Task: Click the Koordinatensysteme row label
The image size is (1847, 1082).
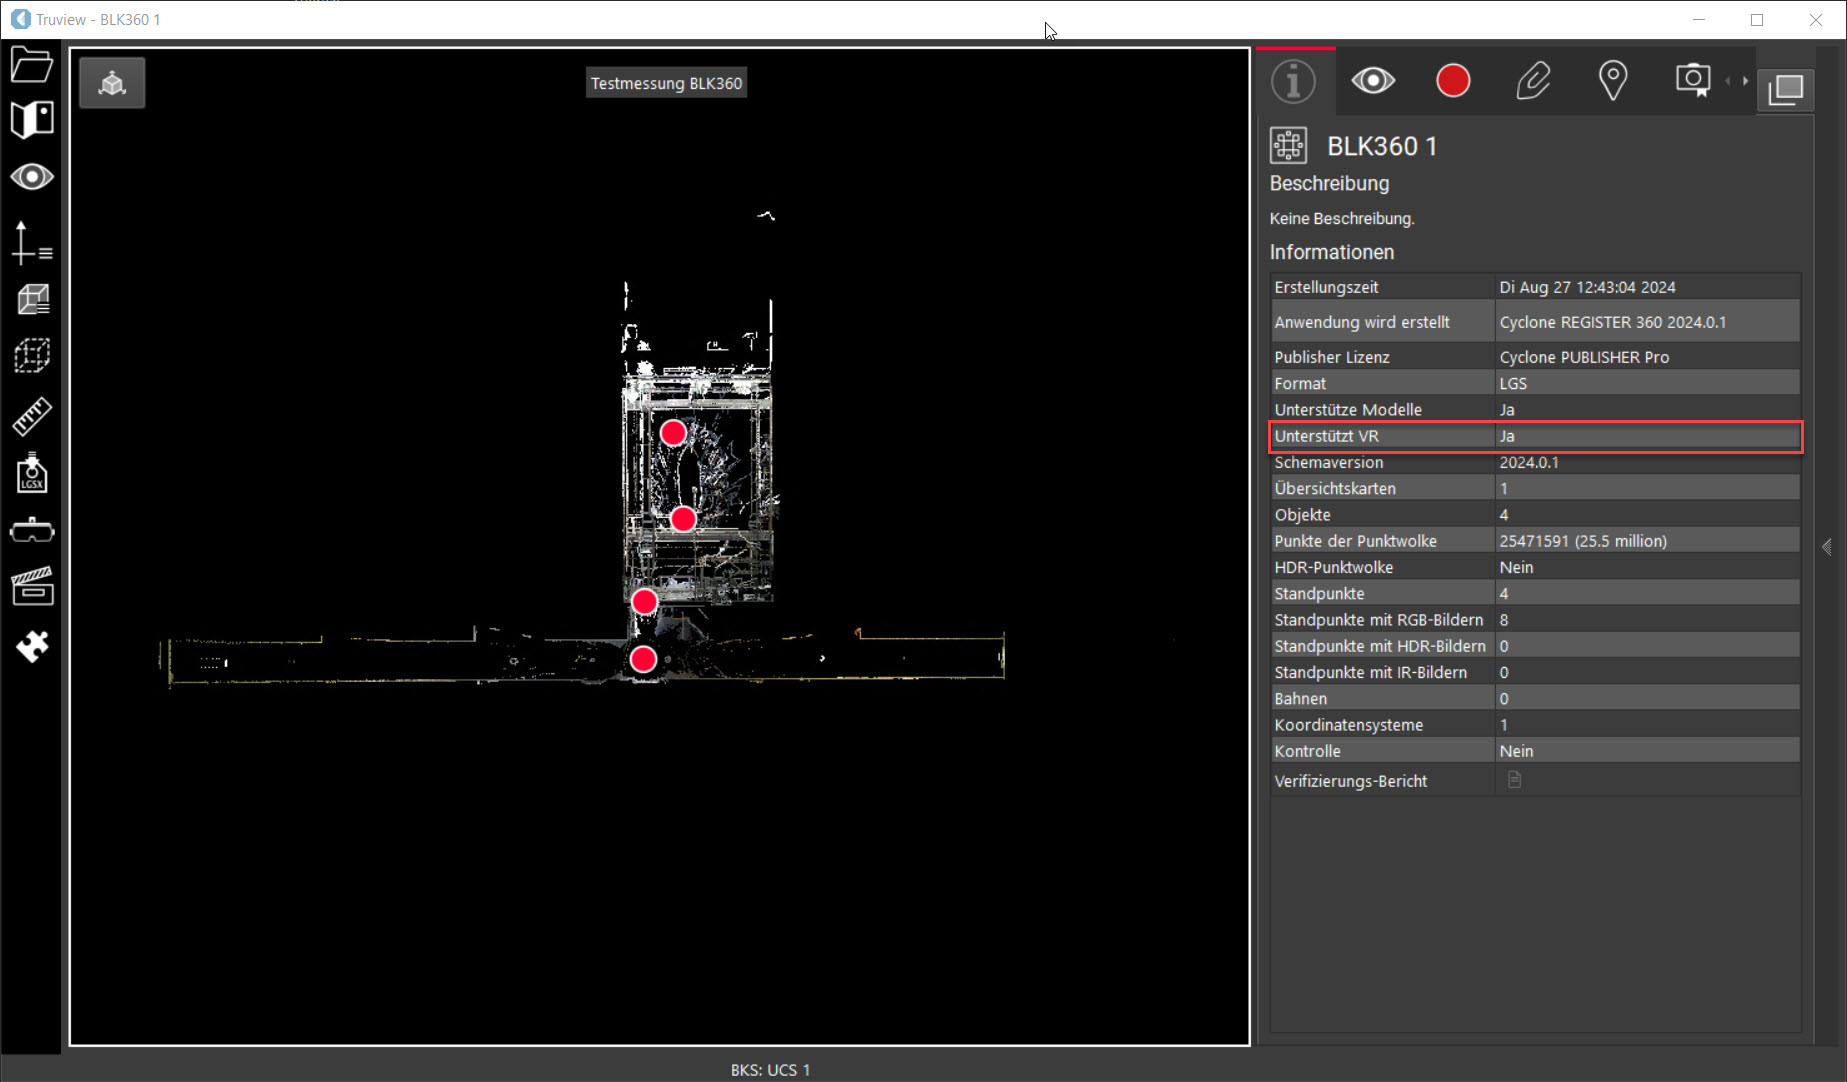Action: click(x=1348, y=725)
